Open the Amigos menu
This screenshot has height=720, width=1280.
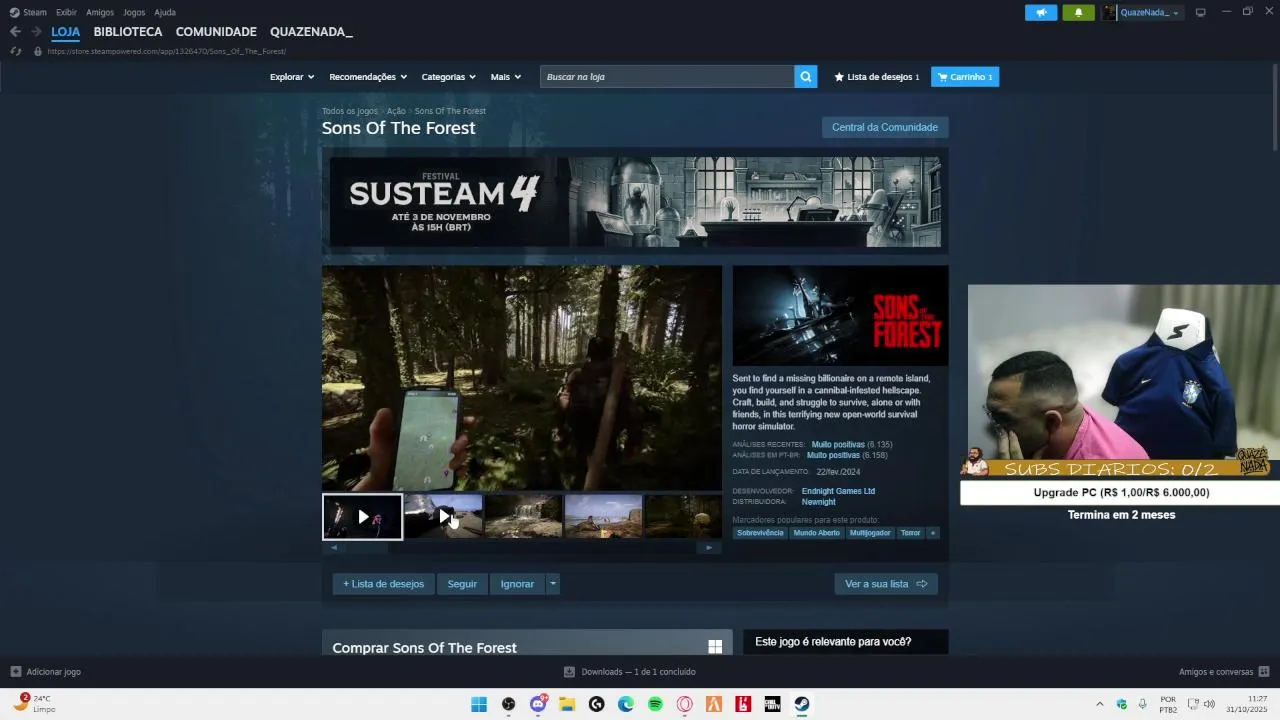[100, 12]
